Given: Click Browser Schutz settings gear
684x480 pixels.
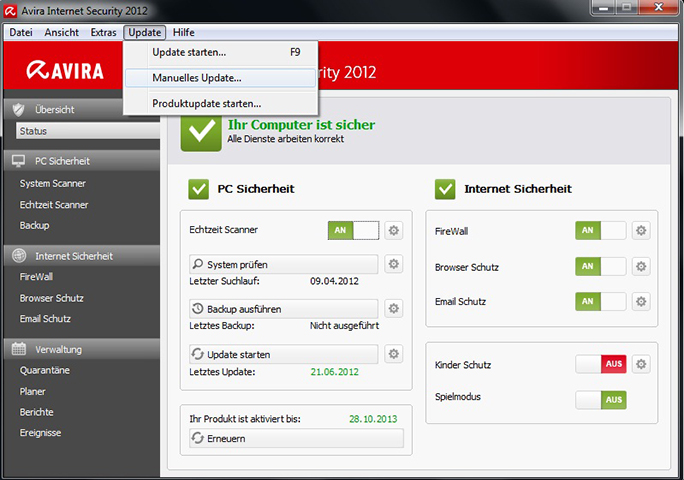Looking at the screenshot, I should tap(641, 267).
